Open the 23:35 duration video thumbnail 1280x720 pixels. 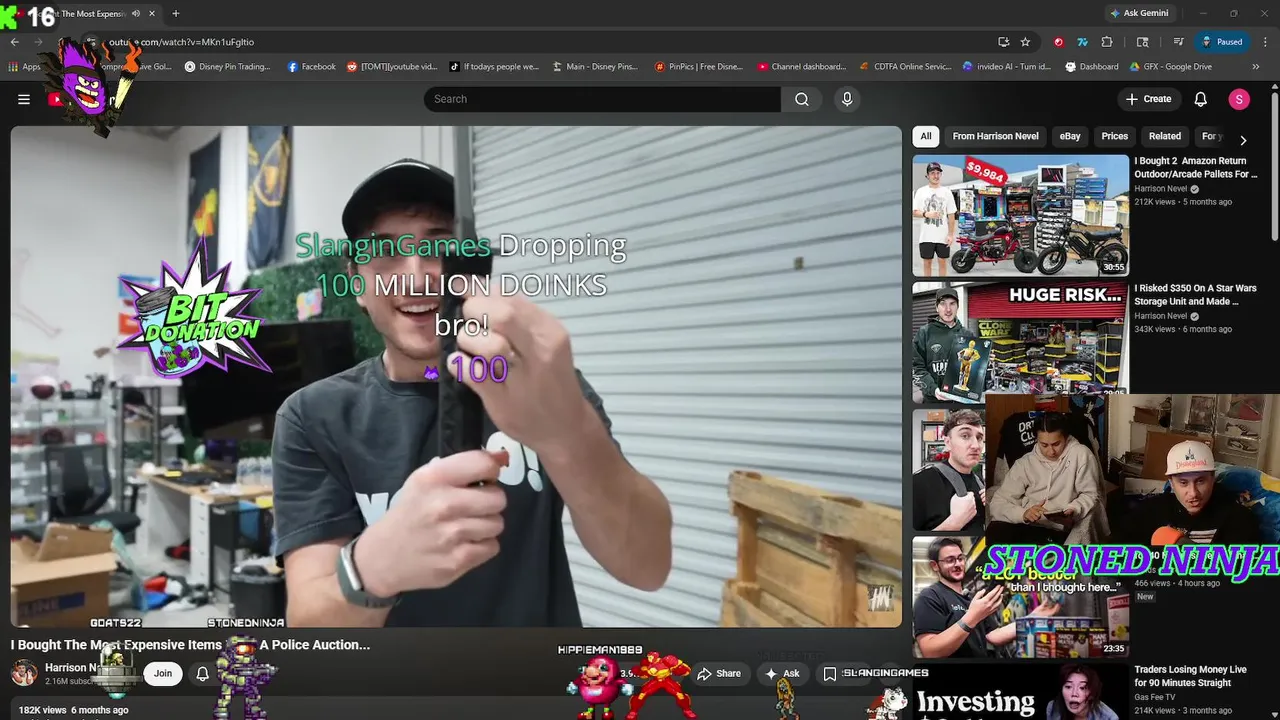click(x=1020, y=597)
